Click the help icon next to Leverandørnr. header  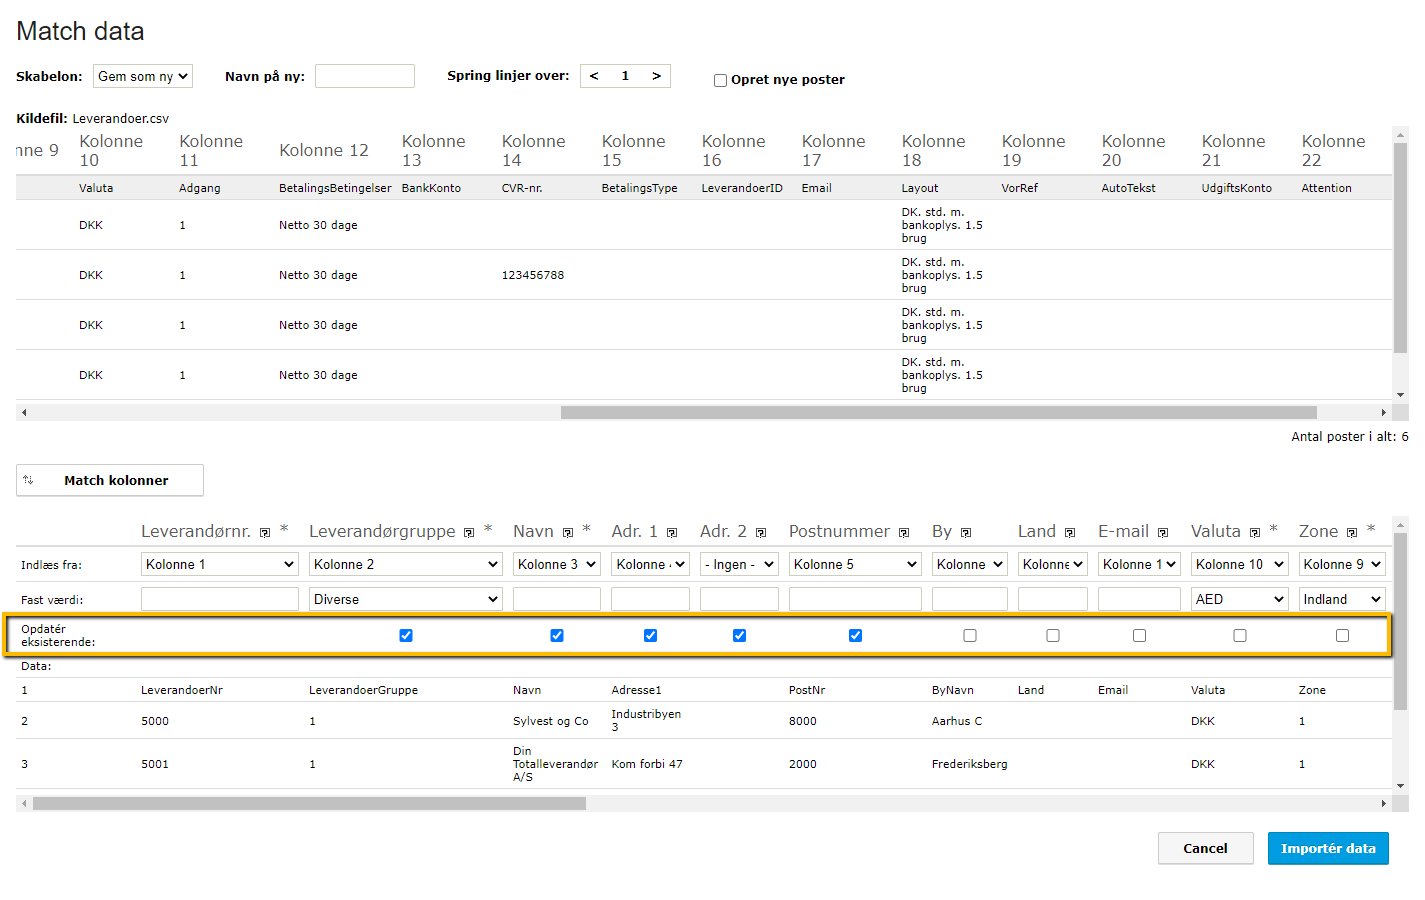pos(264,531)
